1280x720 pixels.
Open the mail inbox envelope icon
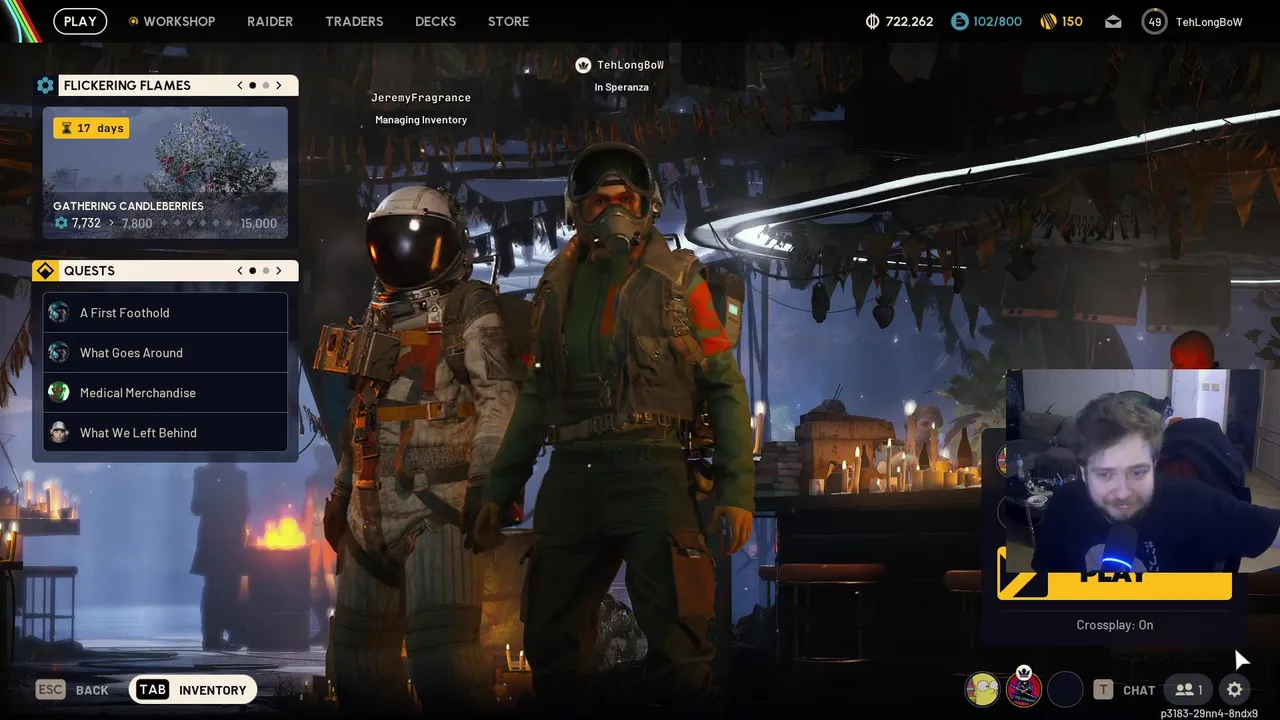tap(1113, 21)
